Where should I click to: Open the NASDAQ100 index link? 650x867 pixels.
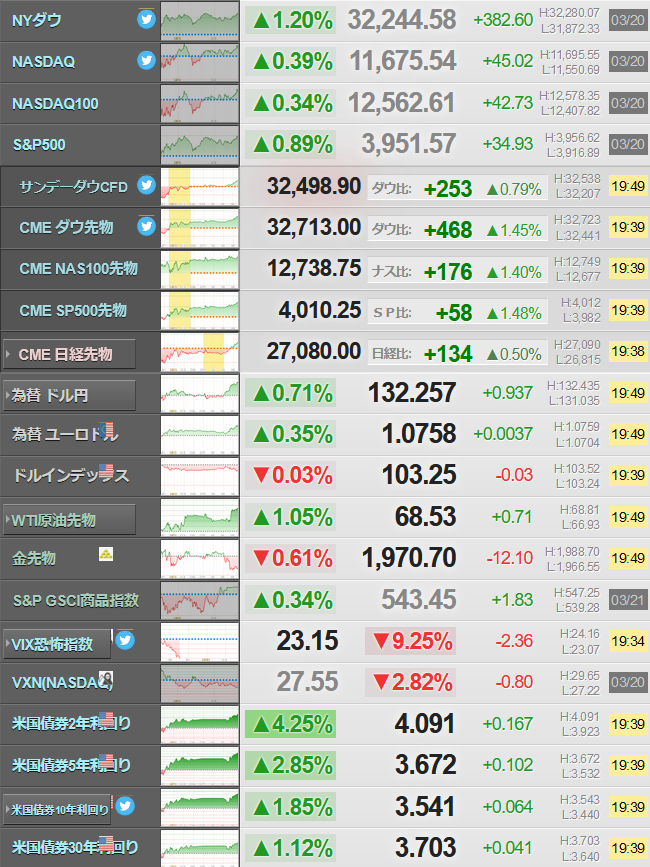pyautogui.click(x=55, y=103)
